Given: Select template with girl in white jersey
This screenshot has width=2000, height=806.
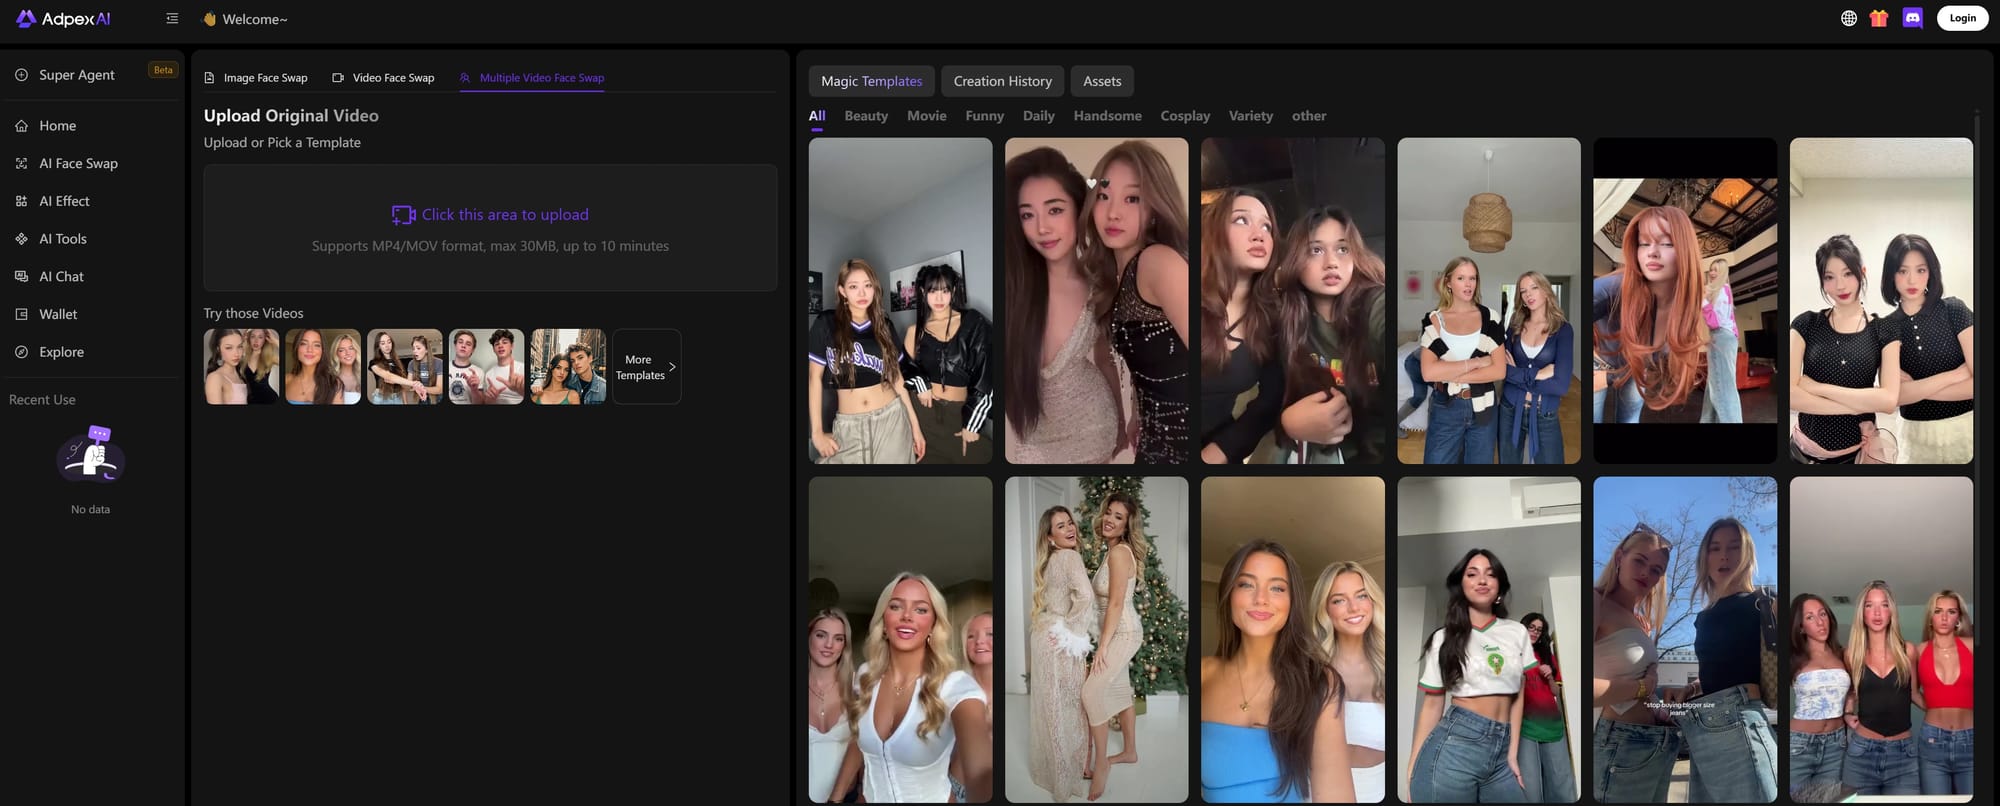Looking at the screenshot, I should [1489, 640].
